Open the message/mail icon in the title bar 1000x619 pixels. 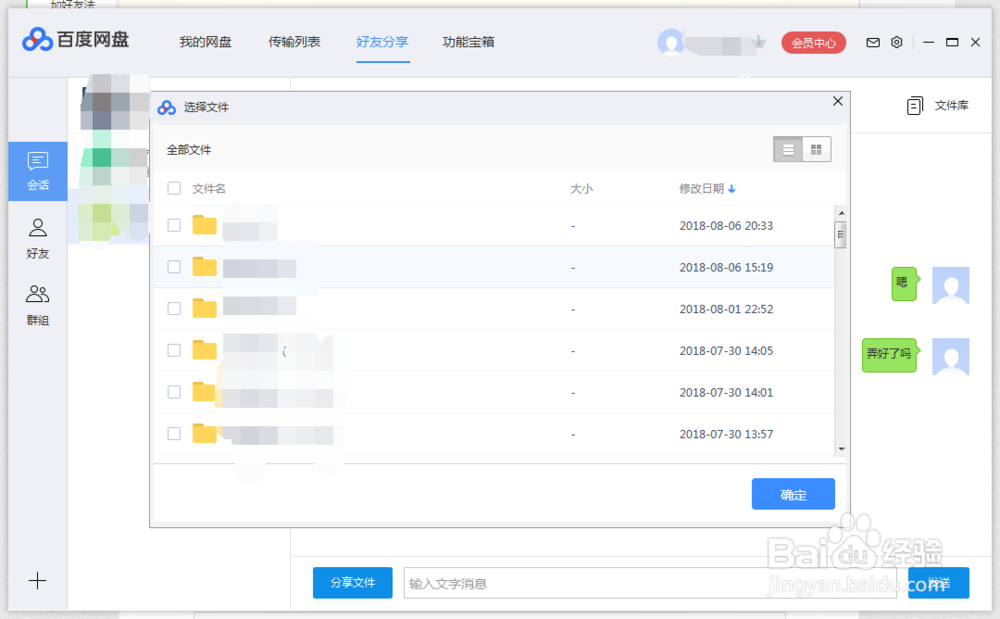[872, 42]
